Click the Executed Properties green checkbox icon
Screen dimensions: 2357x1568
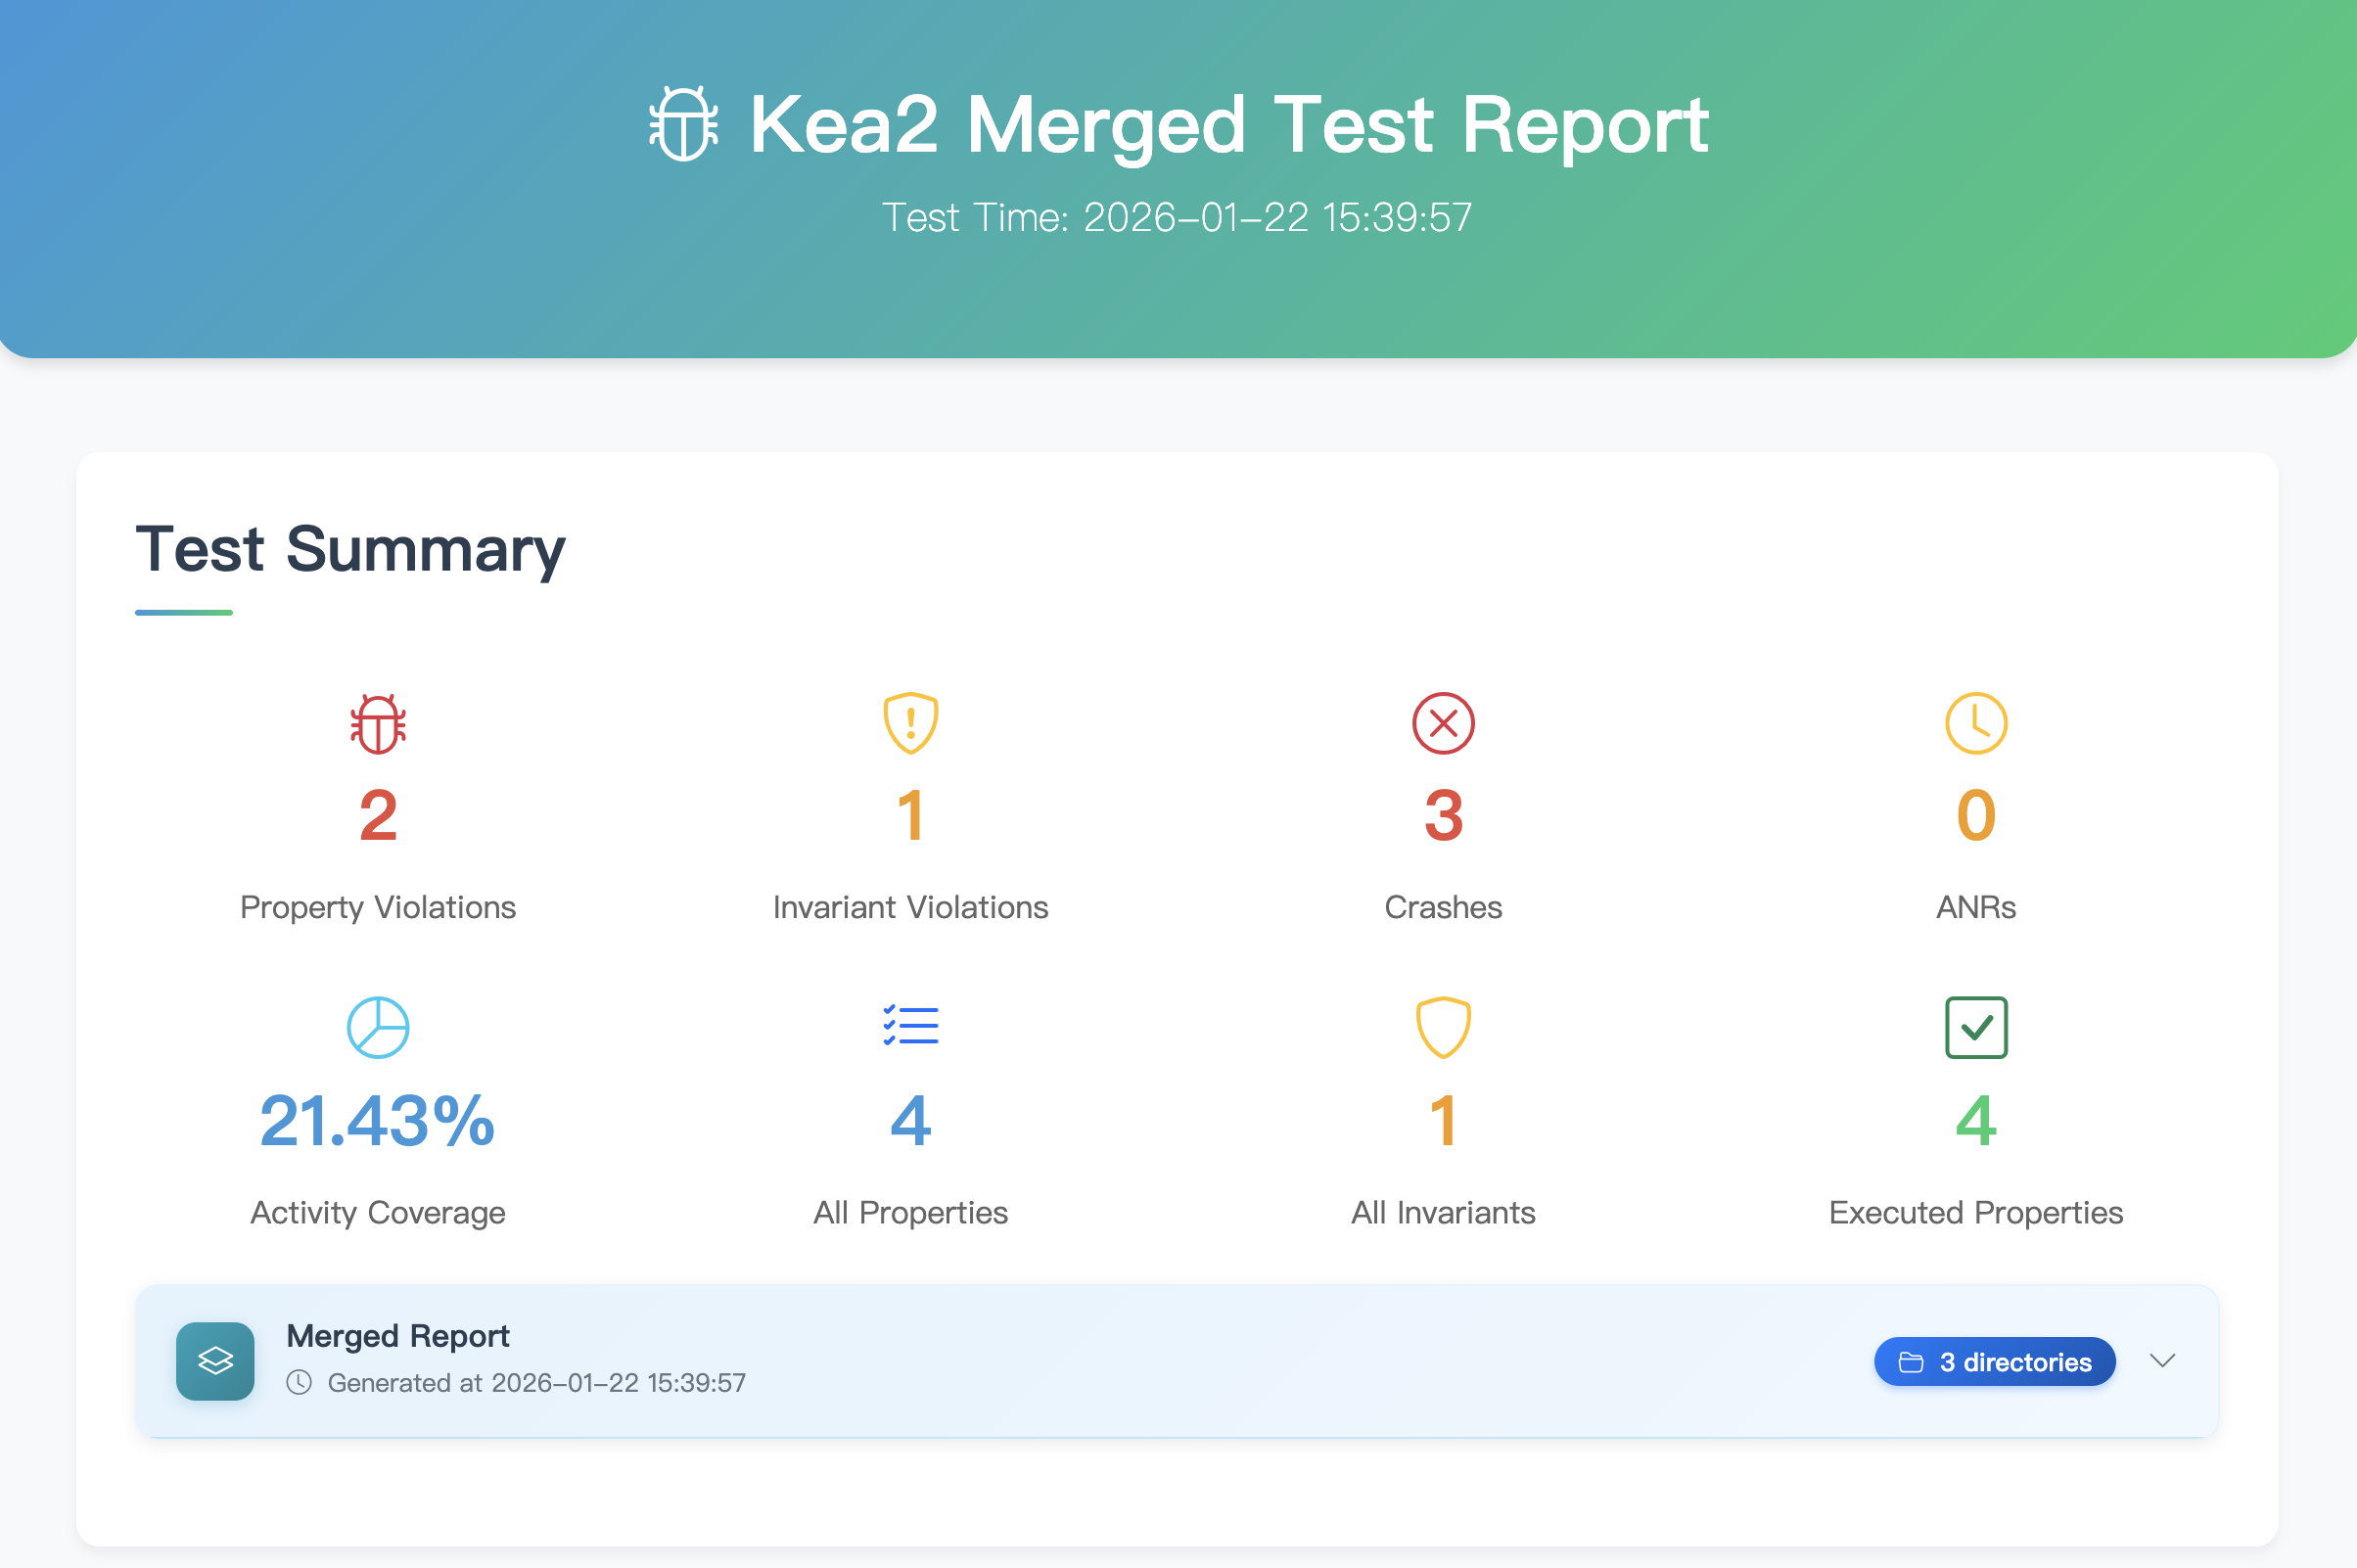(x=1975, y=1027)
